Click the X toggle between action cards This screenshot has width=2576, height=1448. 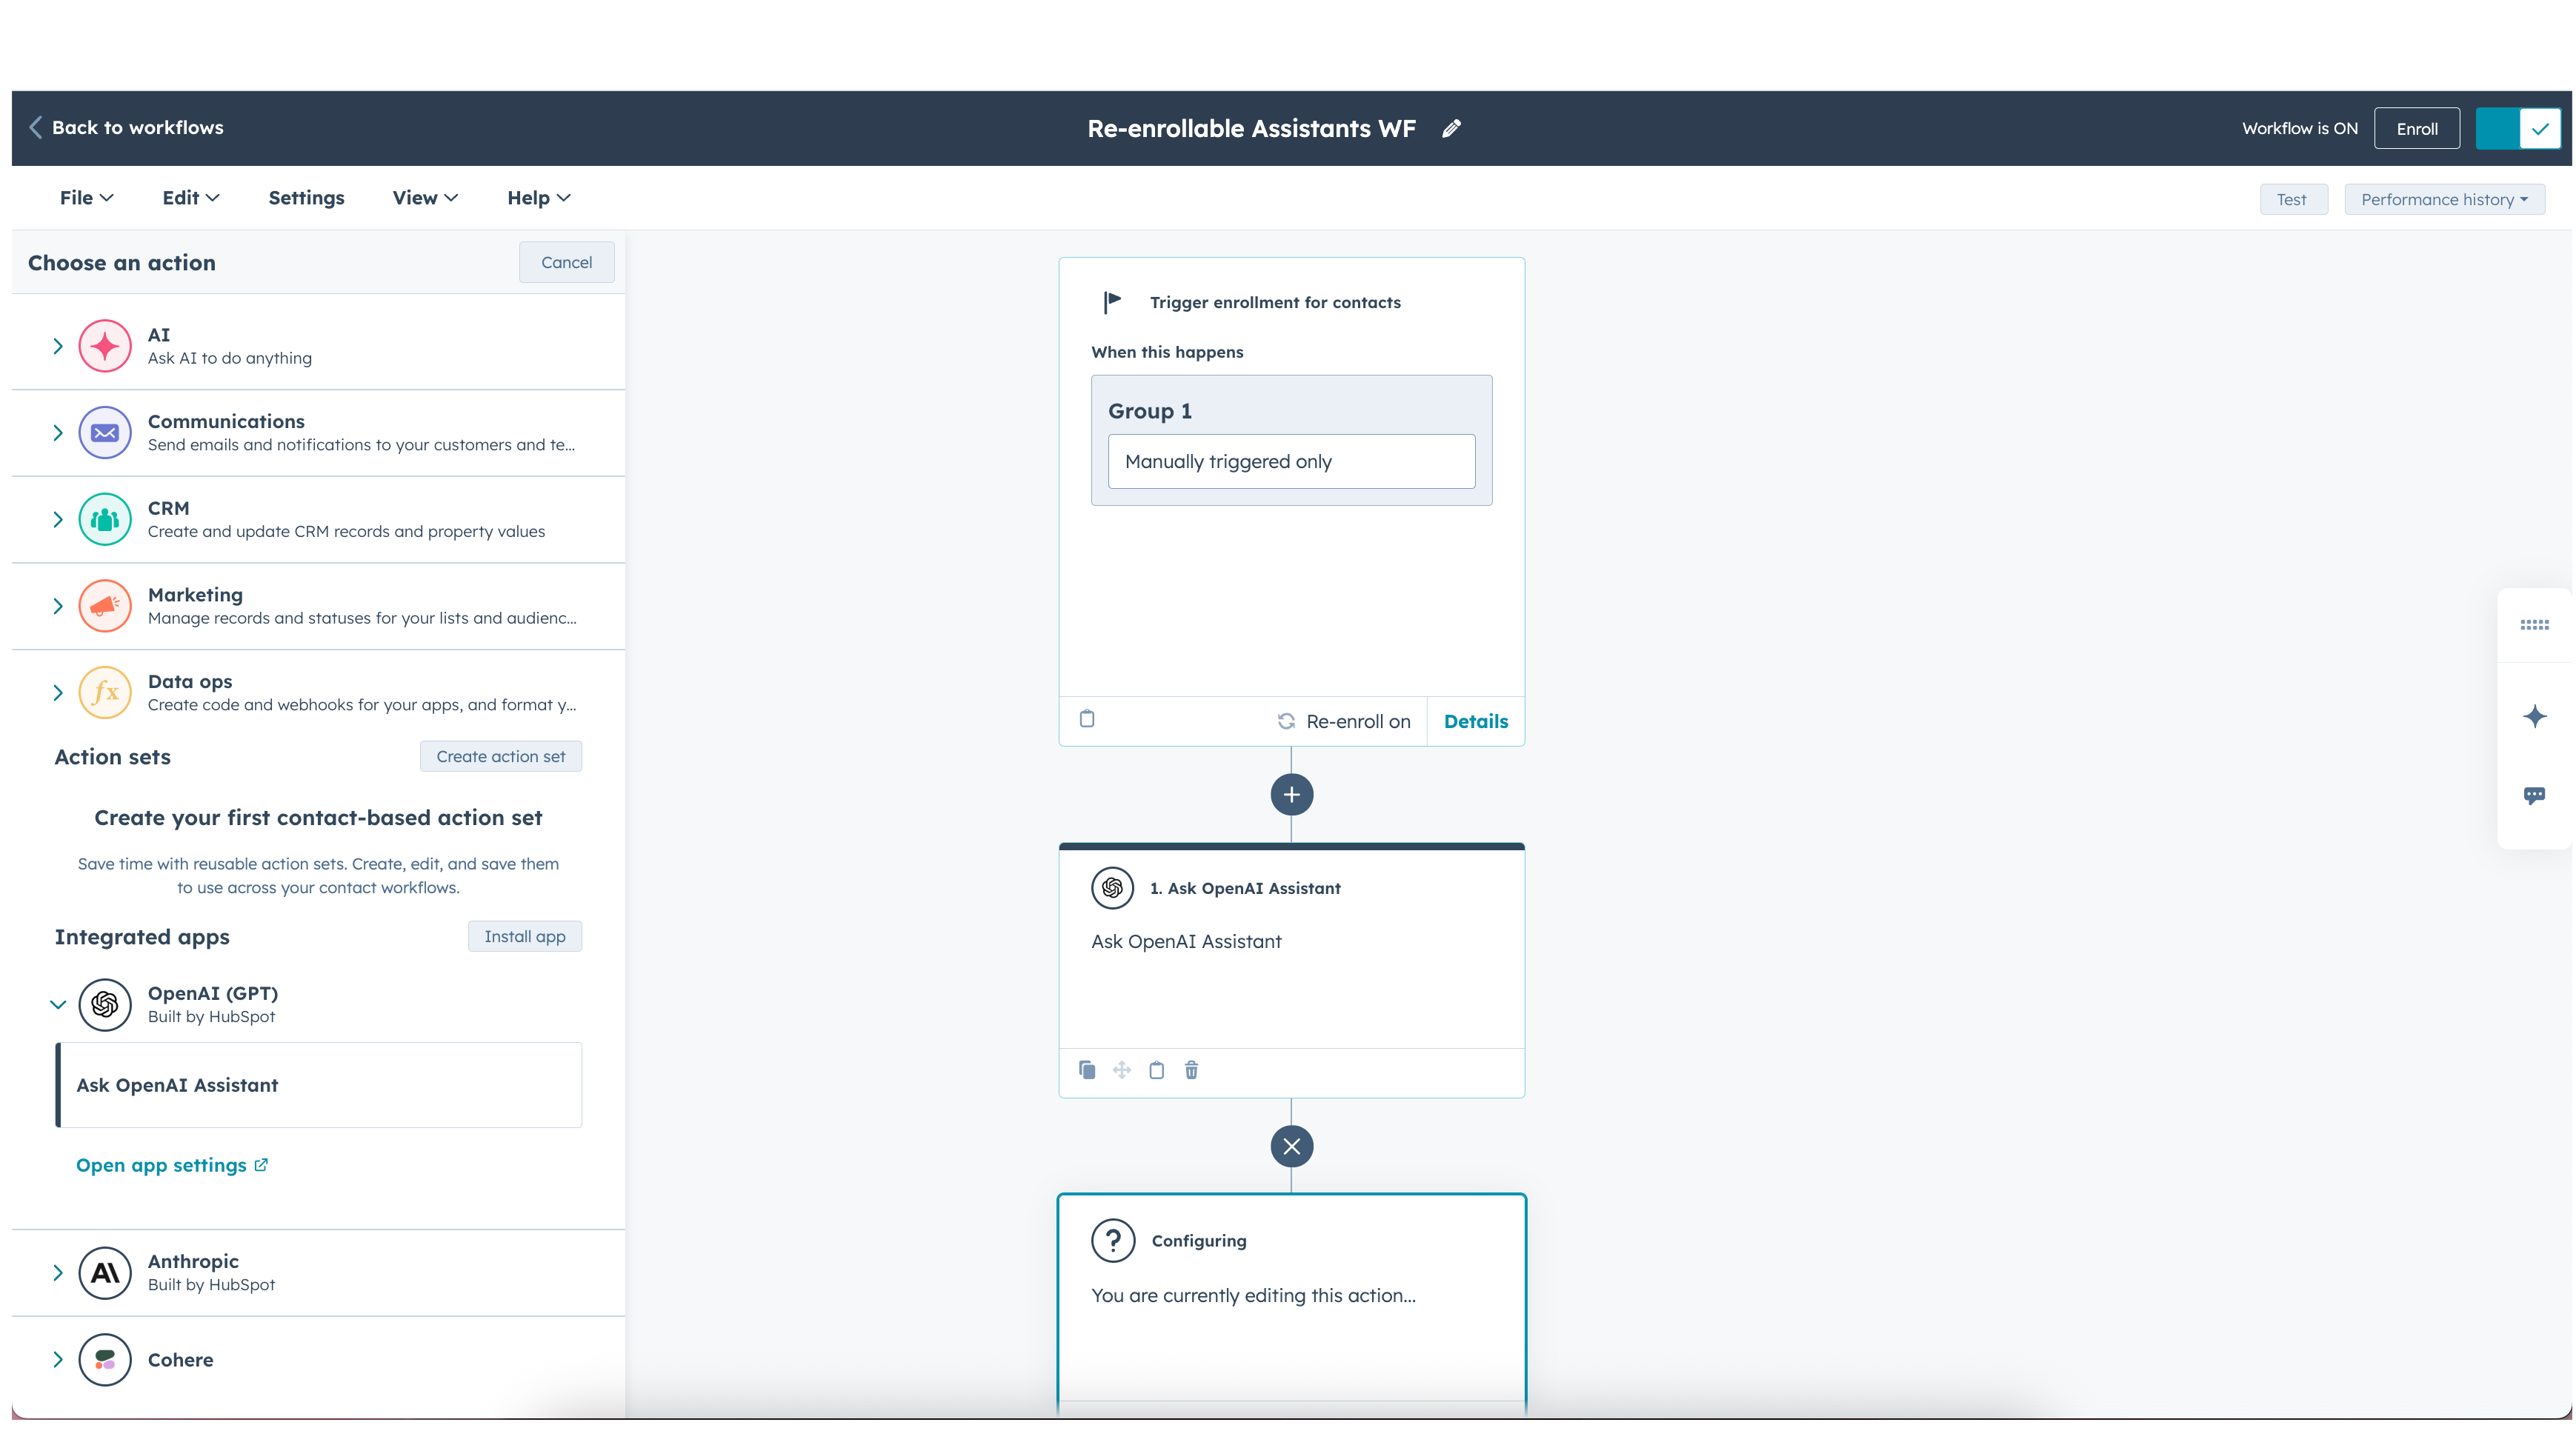1291,1146
